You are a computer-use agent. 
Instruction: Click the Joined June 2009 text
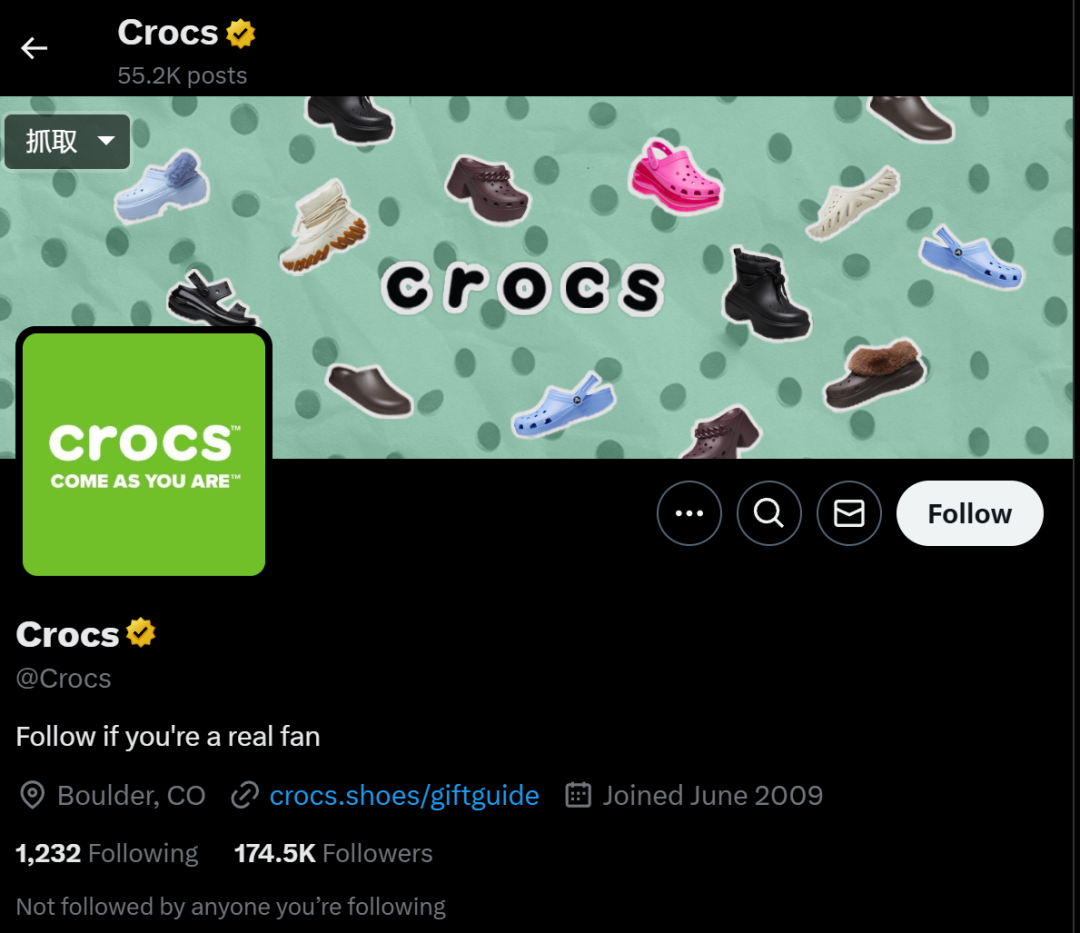pyautogui.click(x=712, y=796)
